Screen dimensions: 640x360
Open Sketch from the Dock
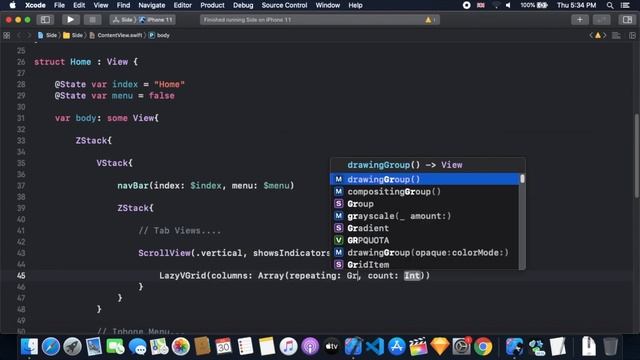click(440, 347)
